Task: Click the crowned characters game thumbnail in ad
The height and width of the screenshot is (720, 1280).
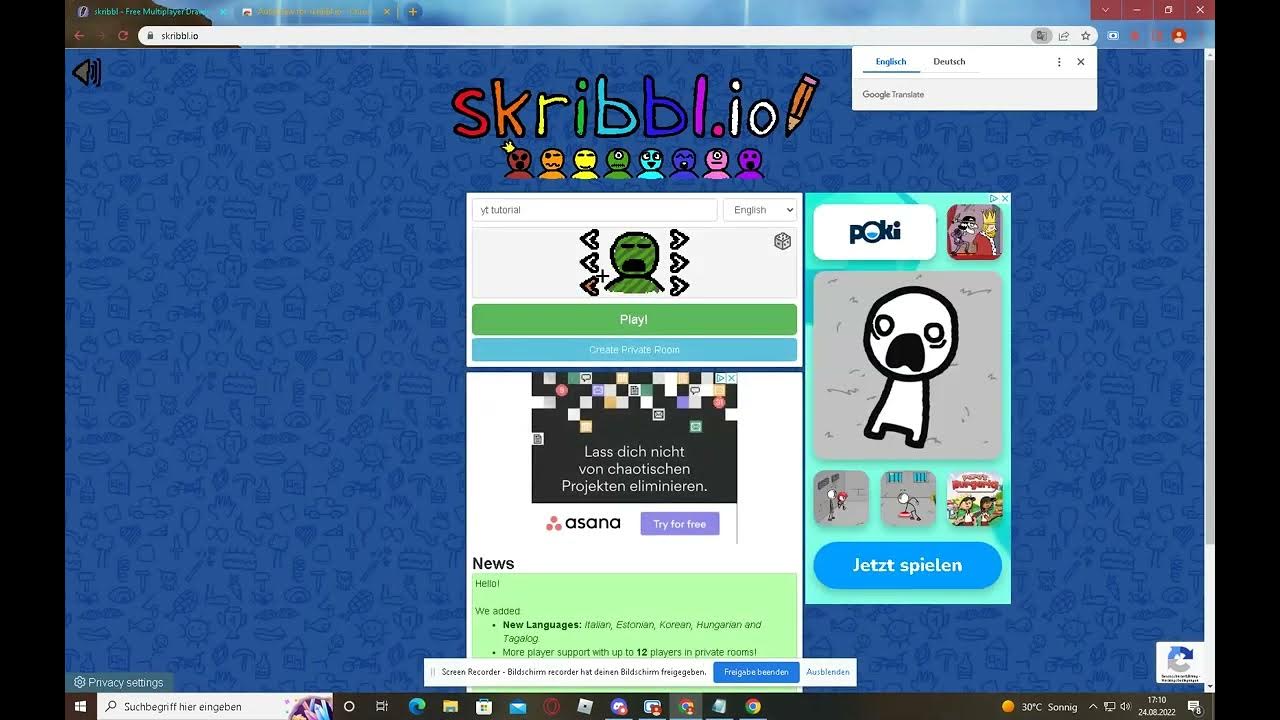Action: click(x=974, y=232)
